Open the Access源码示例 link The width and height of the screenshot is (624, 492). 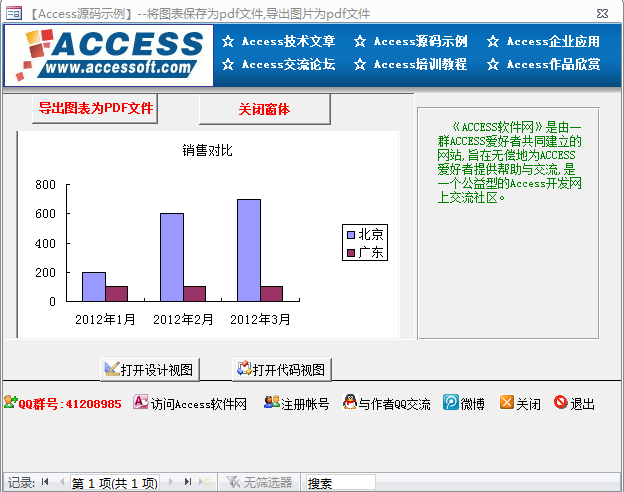click(421, 41)
